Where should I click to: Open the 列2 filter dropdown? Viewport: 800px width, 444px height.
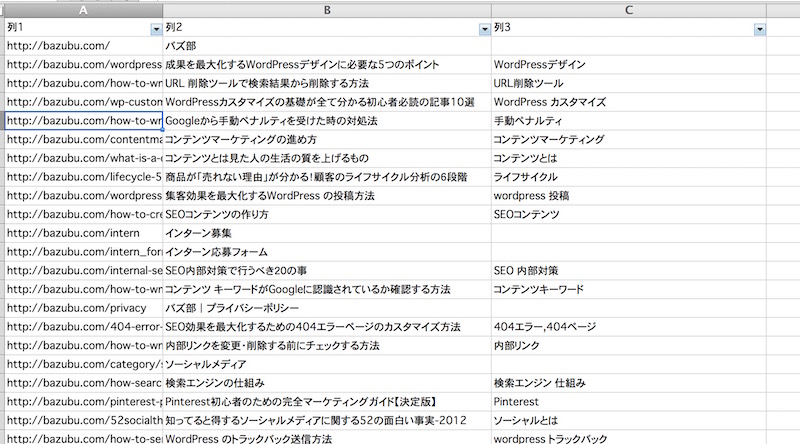483,28
